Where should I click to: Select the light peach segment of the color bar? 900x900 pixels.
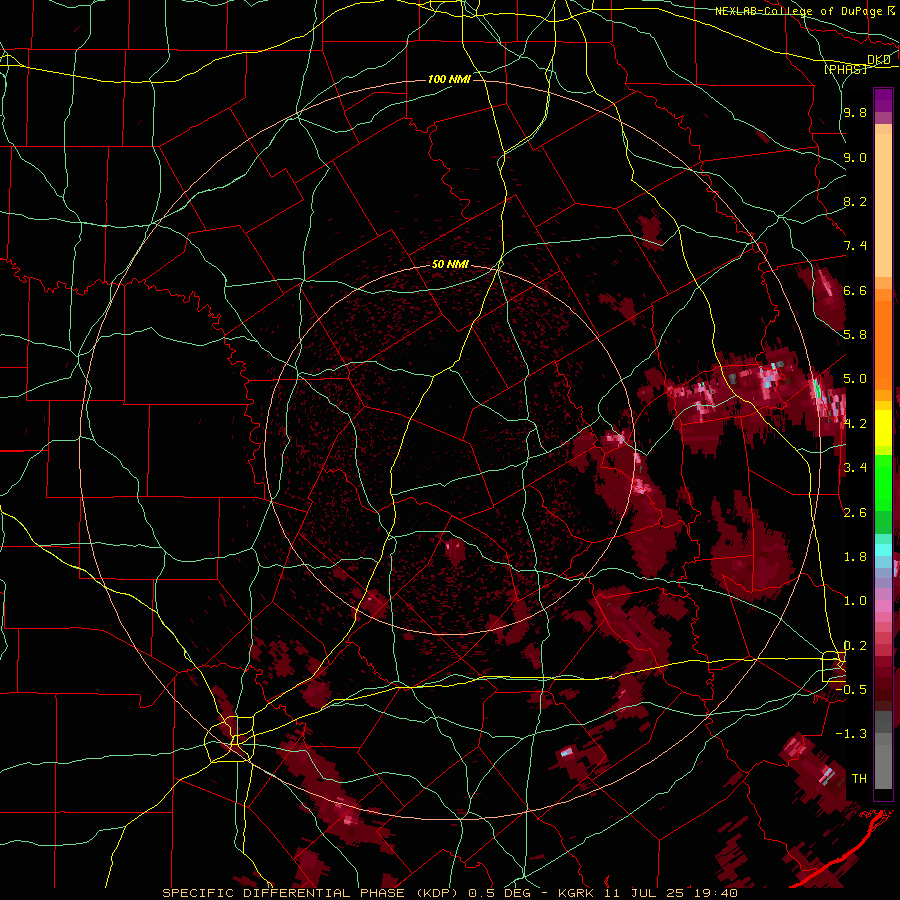coord(883,207)
